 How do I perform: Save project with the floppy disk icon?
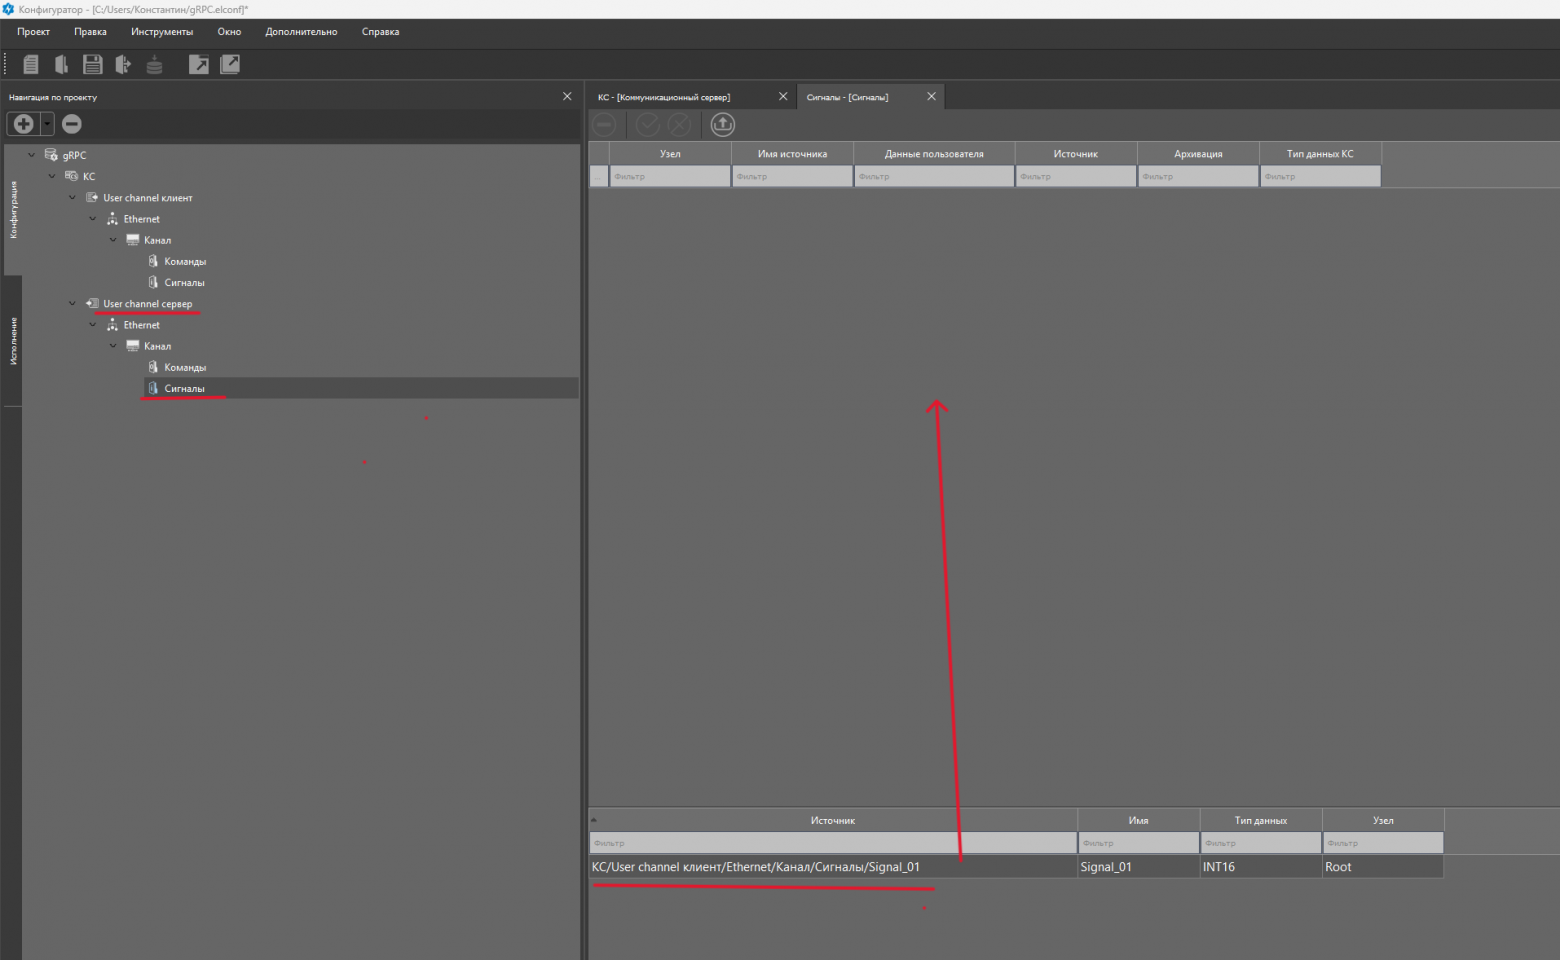click(92, 65)
